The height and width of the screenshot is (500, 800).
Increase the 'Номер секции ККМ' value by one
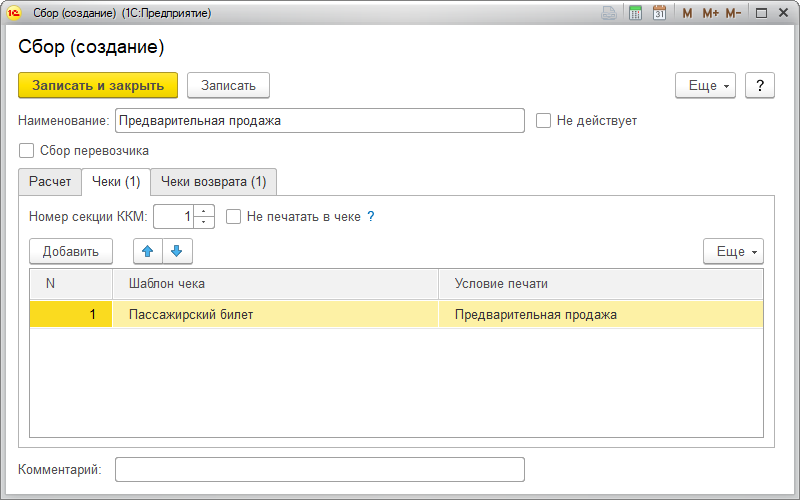pyautogui.click(x=205, y=211)
